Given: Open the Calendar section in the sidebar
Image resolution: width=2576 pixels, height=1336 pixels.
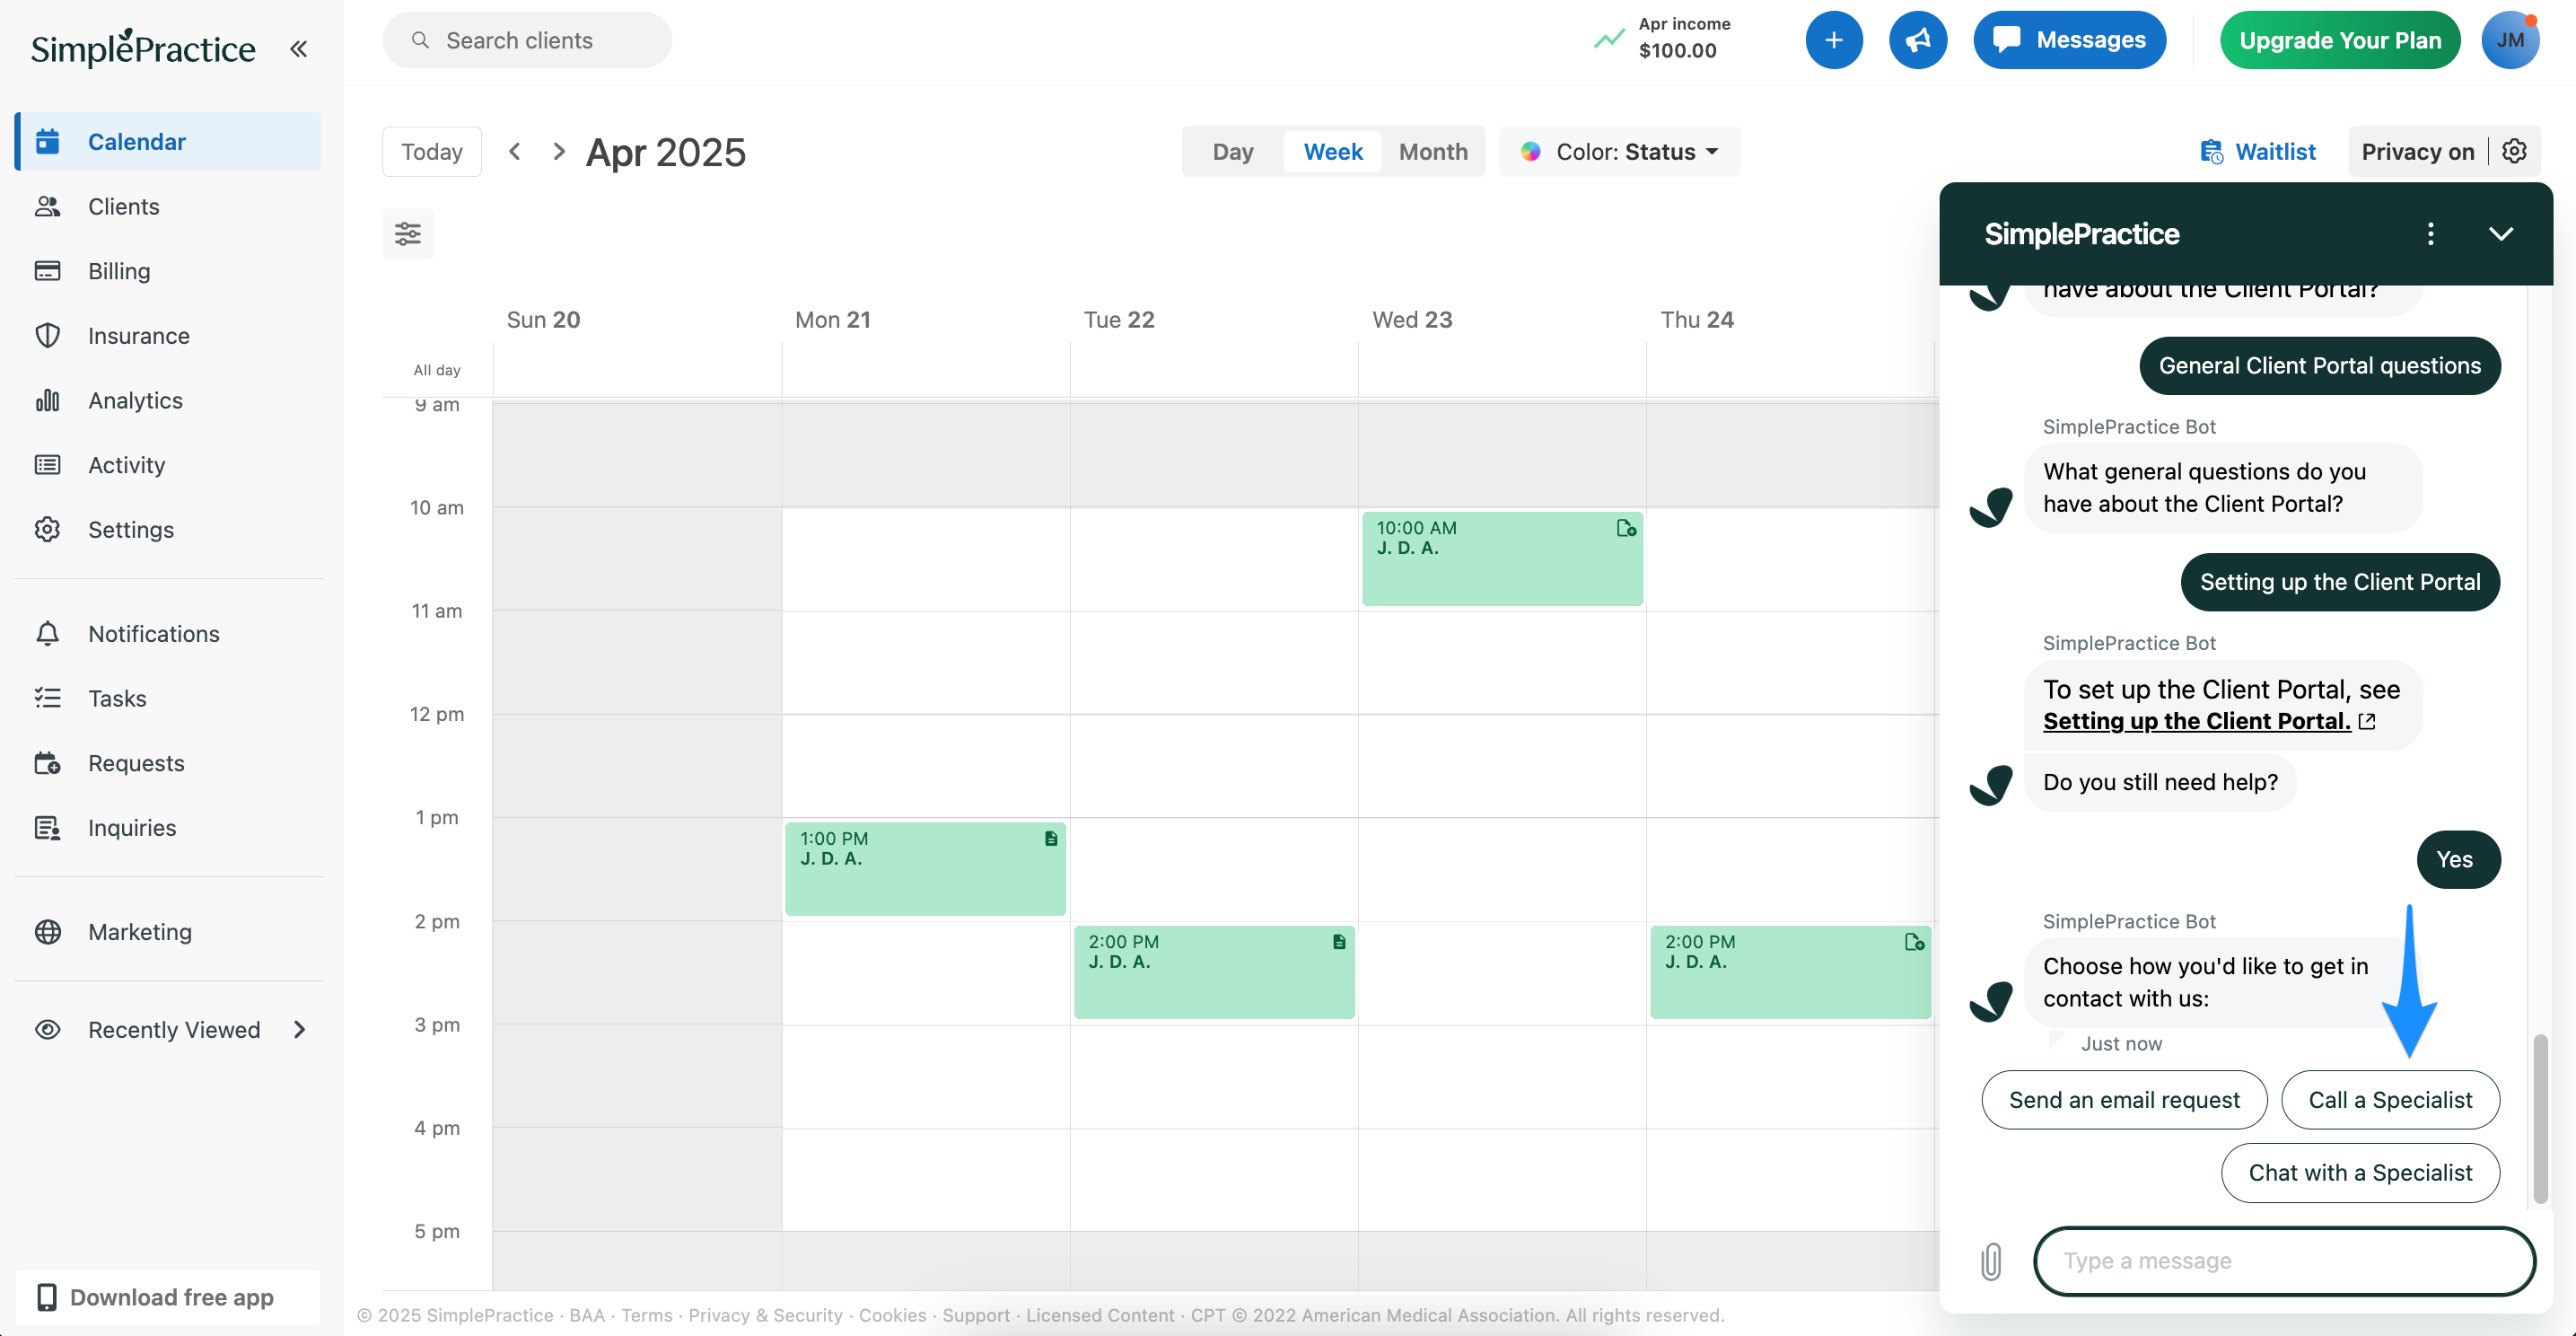Looking at the screenshot, I should pyautogui.click(x=169, y=141).
